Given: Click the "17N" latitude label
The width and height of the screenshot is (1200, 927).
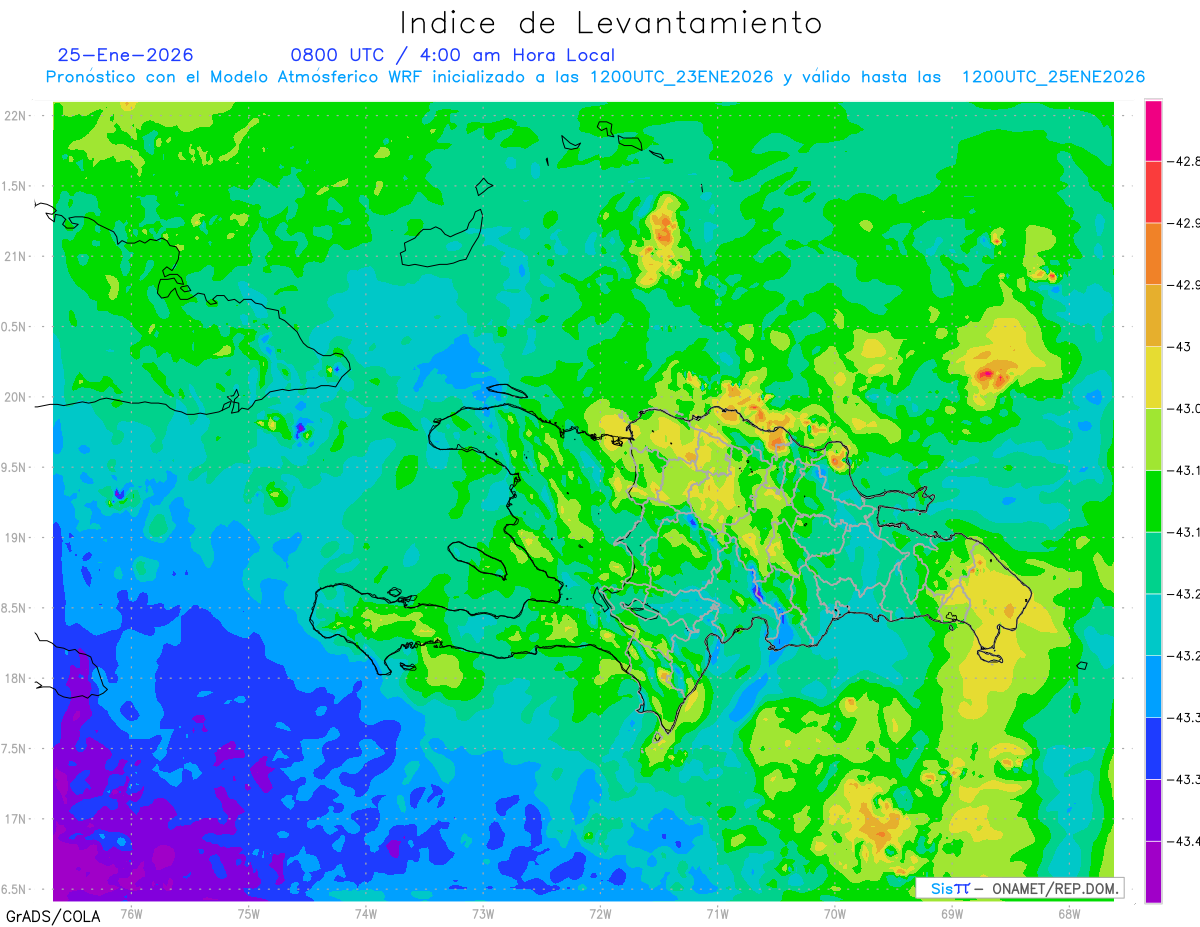Looking at the screenshot, I should (x=17, y=819).
